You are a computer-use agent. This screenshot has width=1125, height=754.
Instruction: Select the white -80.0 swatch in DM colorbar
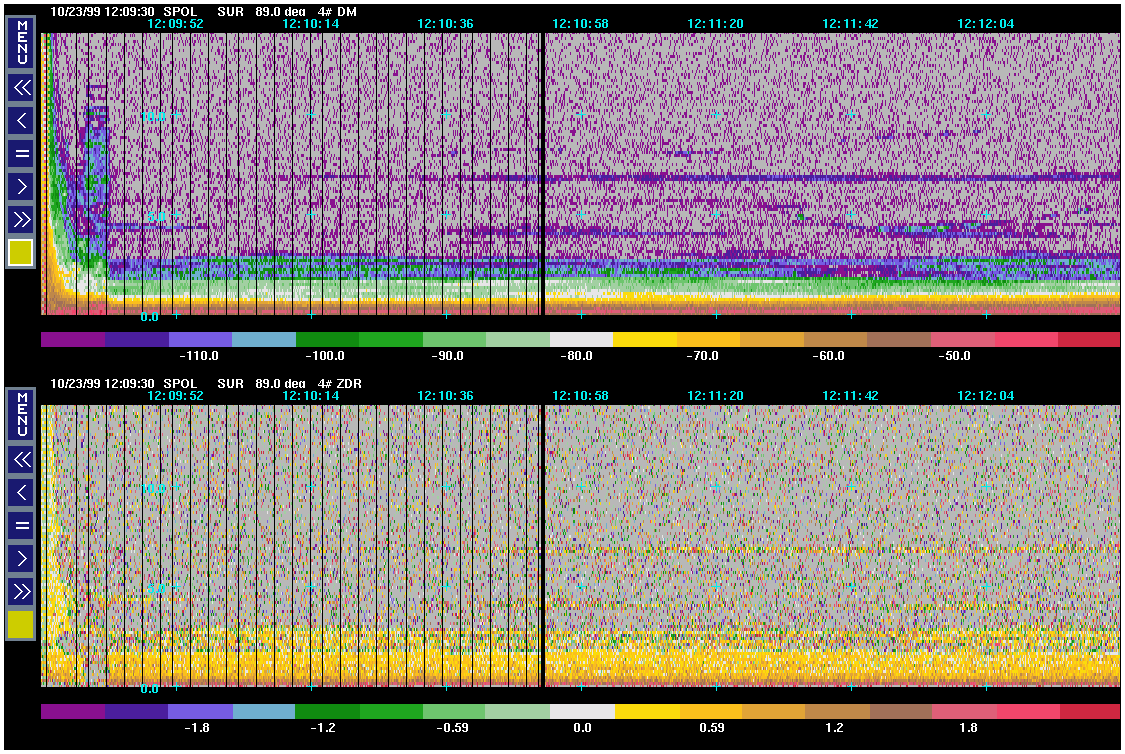[x=582, y=339]
